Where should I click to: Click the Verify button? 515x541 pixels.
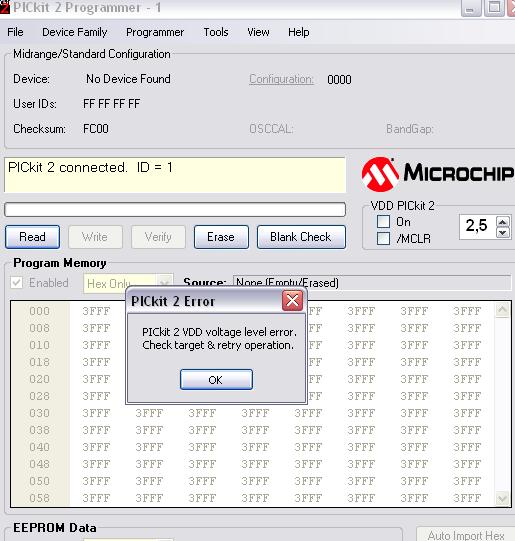pyautogui.click(x=158, y=237)
